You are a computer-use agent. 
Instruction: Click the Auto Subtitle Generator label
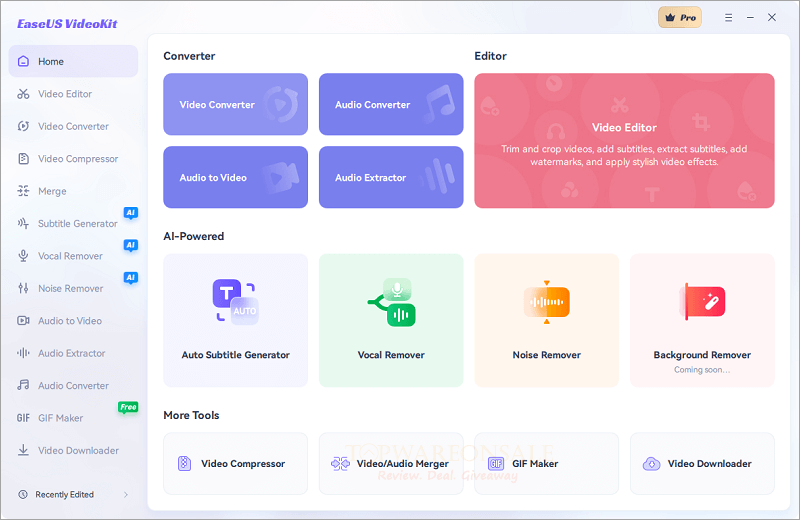[x=236, y=355]
